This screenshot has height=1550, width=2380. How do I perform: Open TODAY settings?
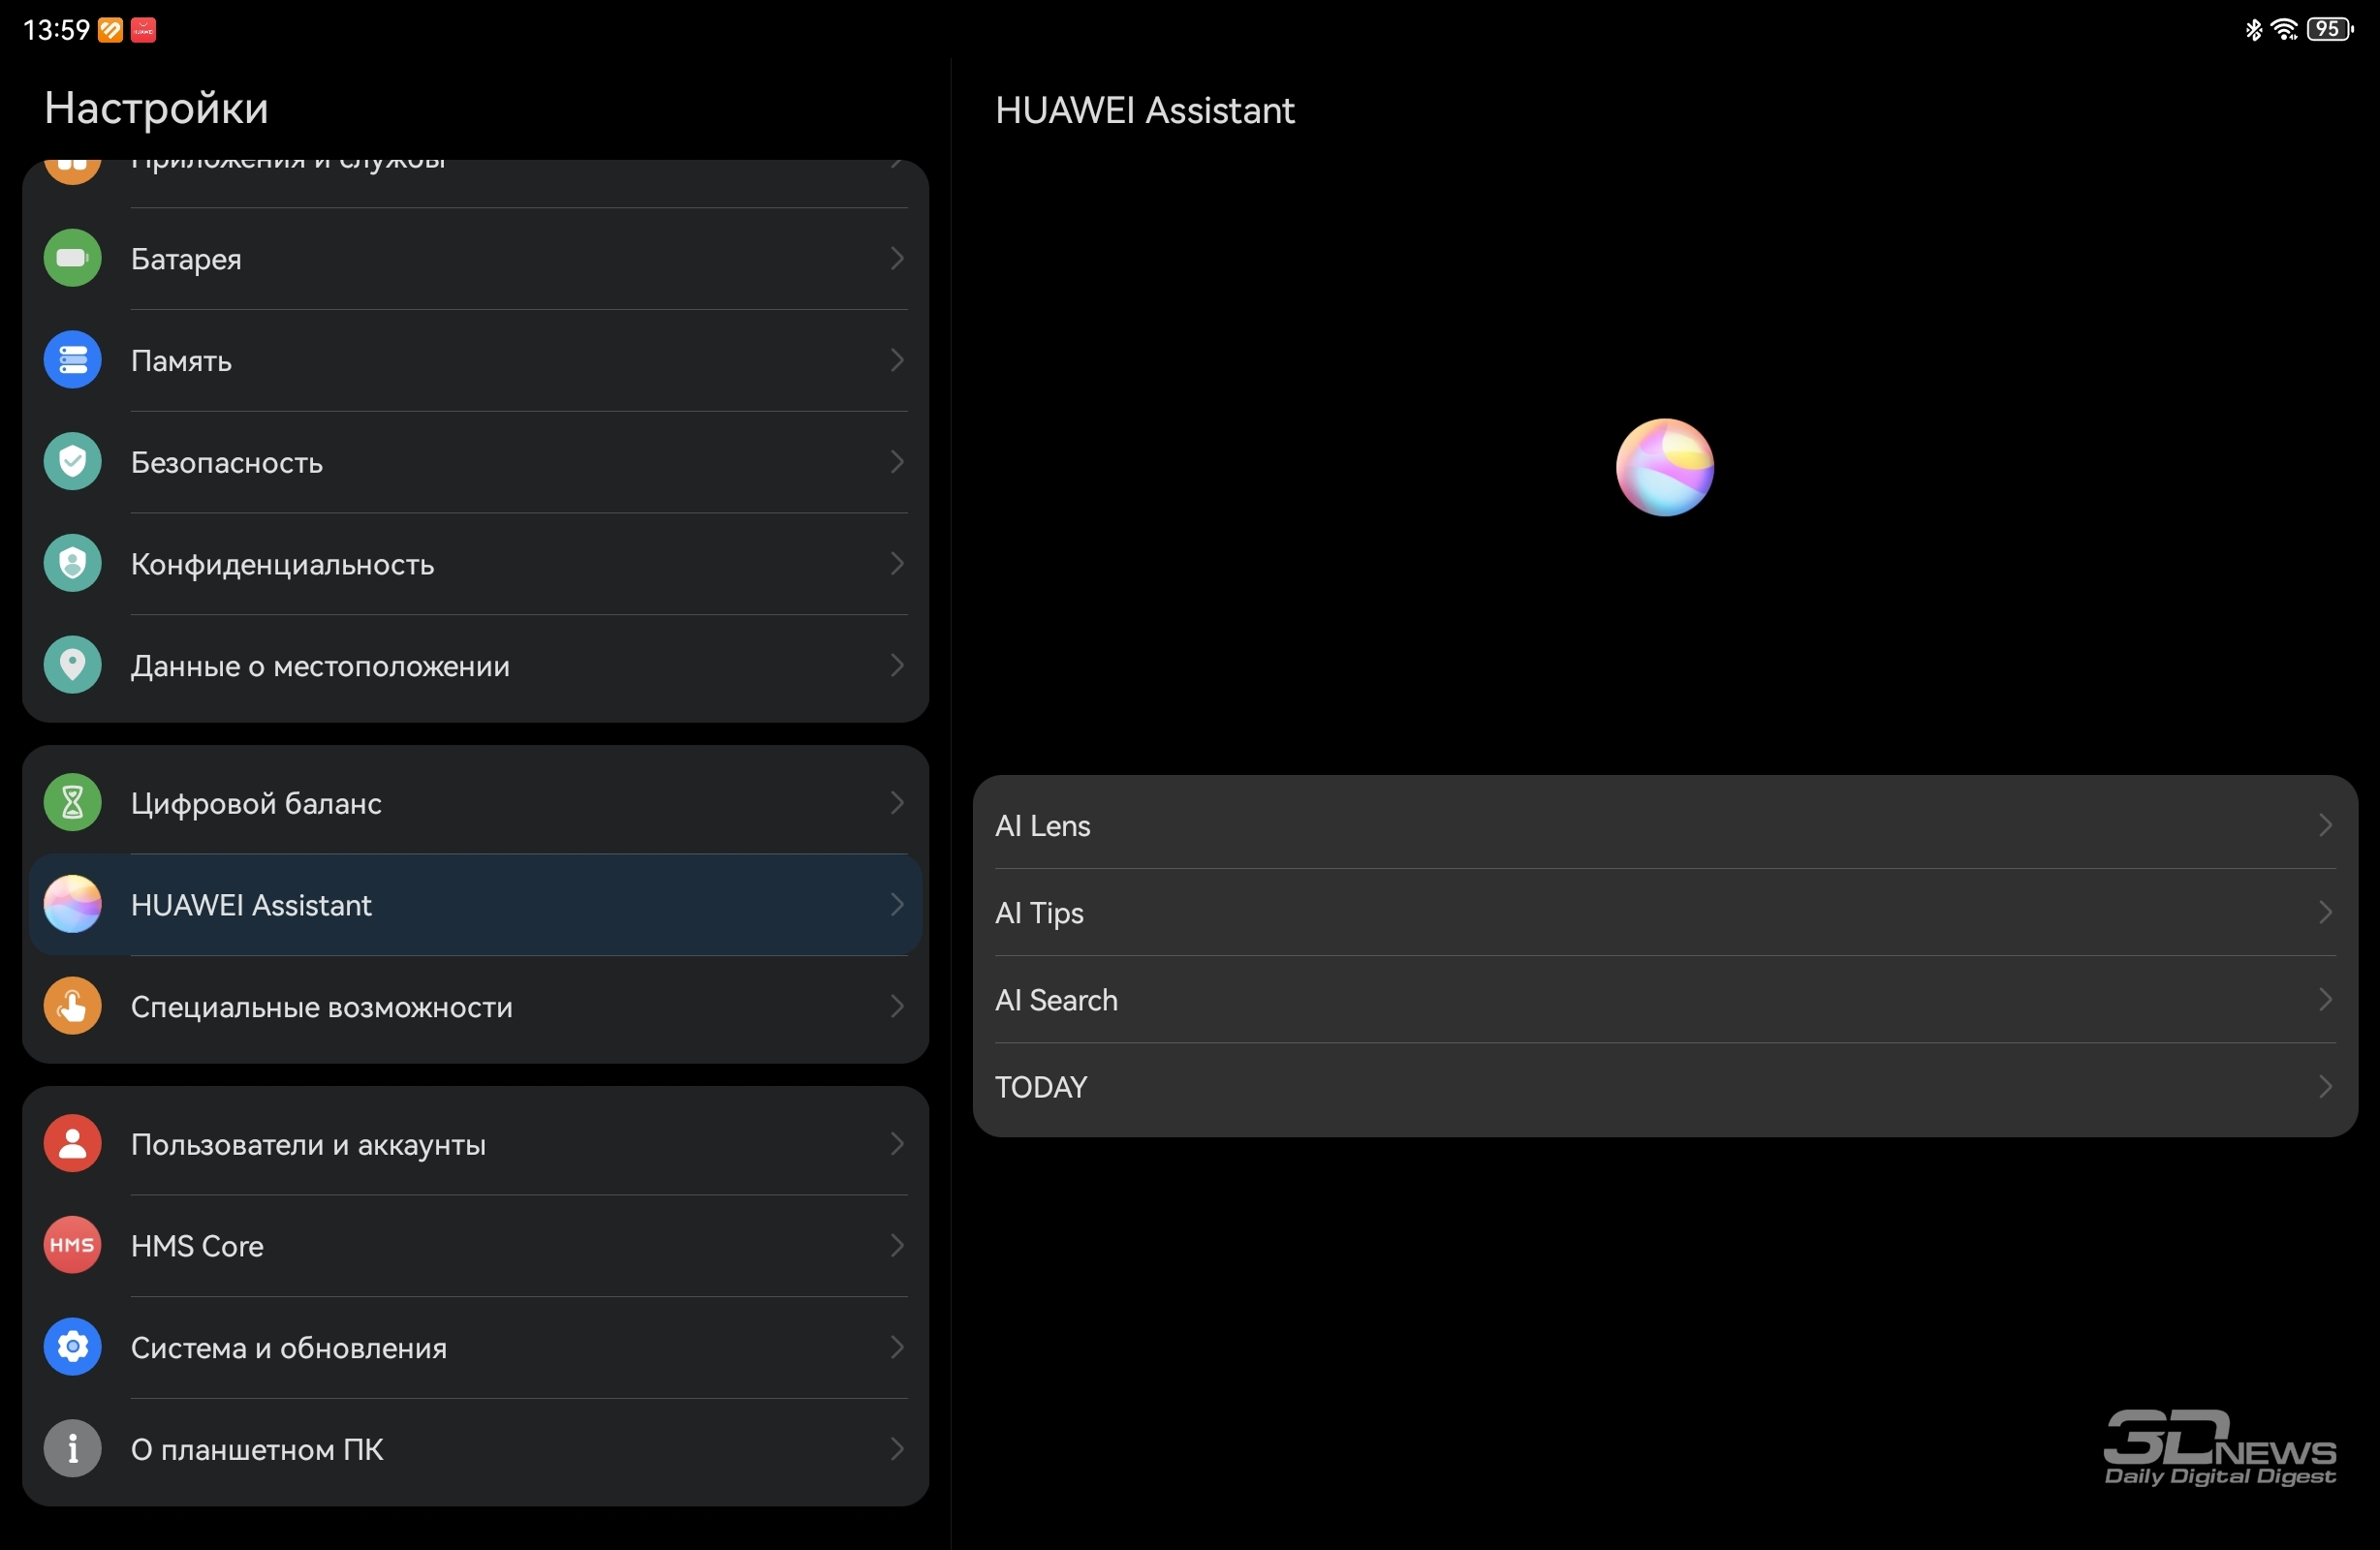1665,1087
